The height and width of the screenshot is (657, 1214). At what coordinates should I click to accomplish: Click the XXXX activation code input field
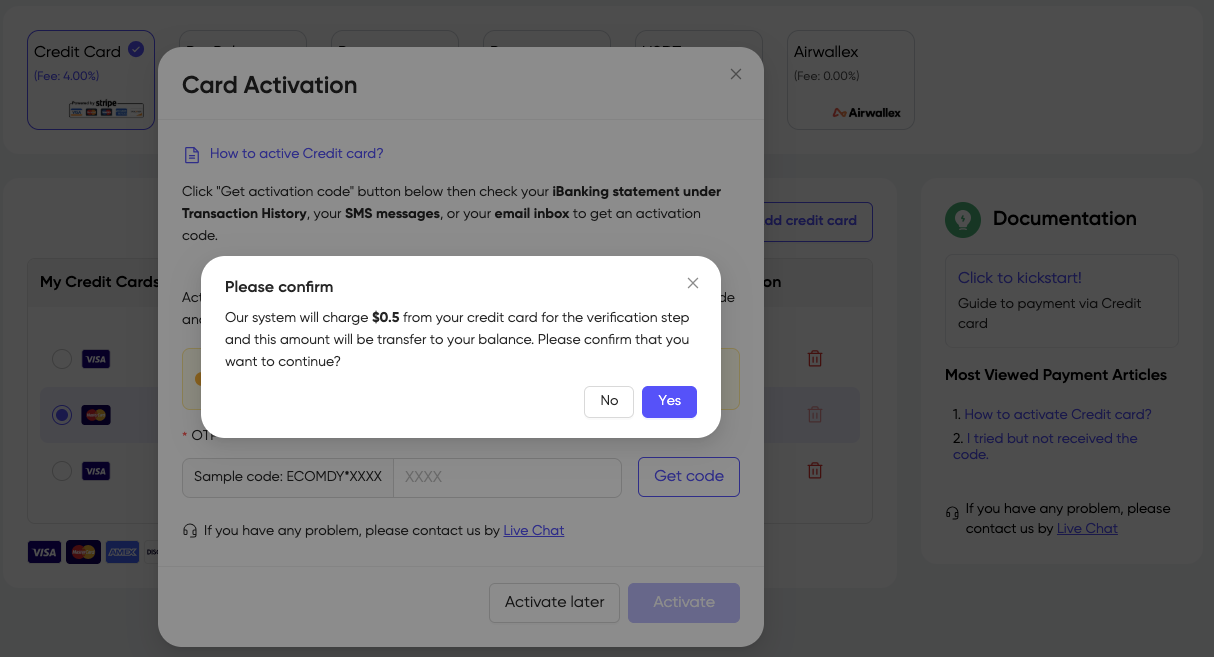pos(507,477)
